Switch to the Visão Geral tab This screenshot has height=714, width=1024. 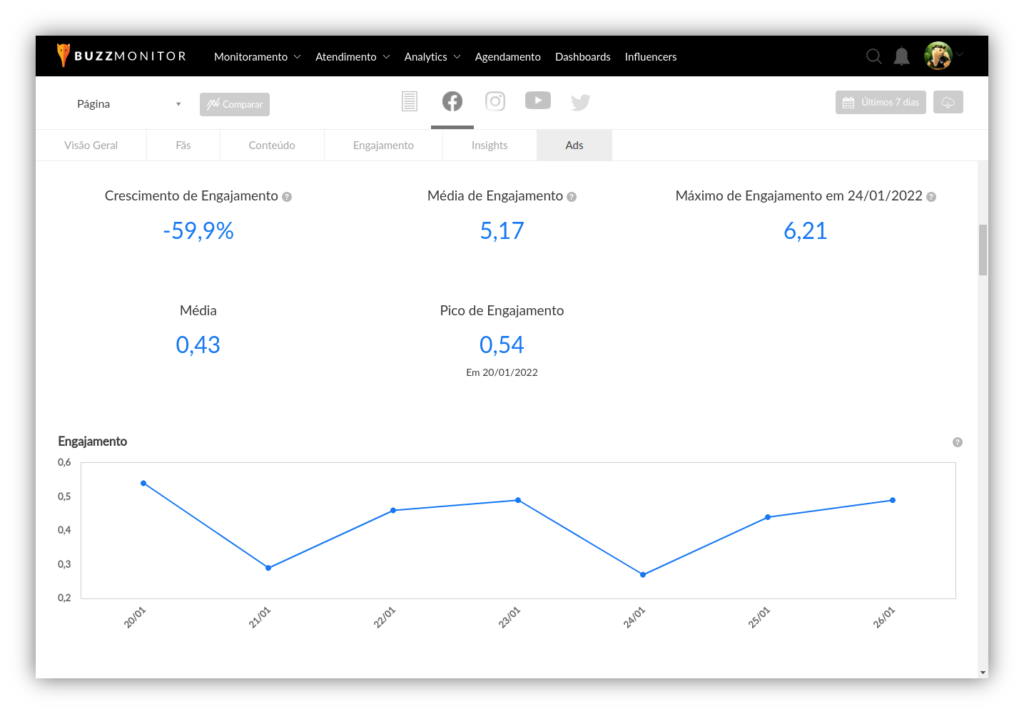(91, 145)
